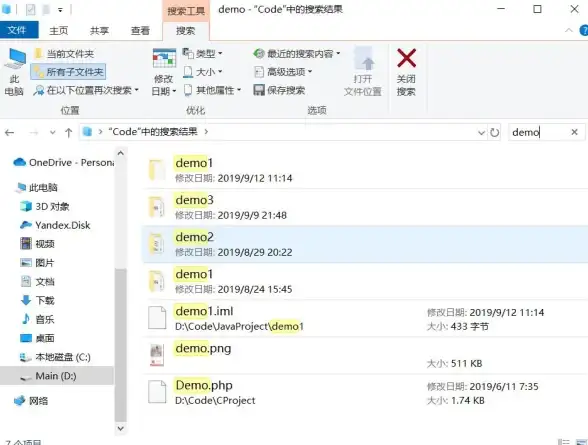This screenshot has height=445, width=588.
Task: Clear the search box with X
Action: point(574,132)
